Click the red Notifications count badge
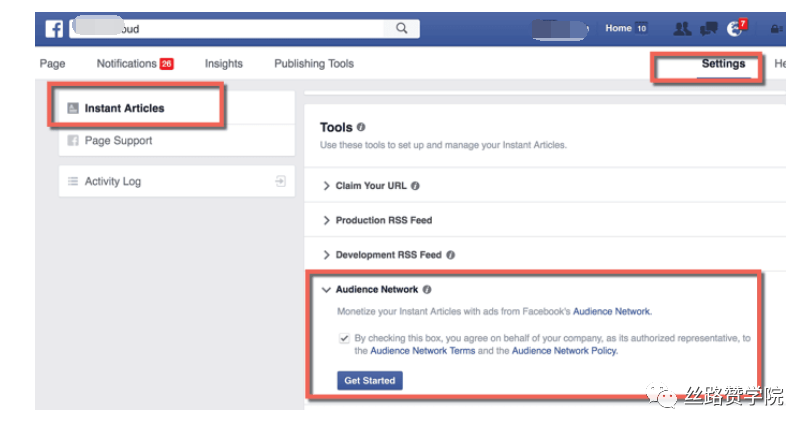This screenshot has width=809, height=431. click(x=167, y=64)
